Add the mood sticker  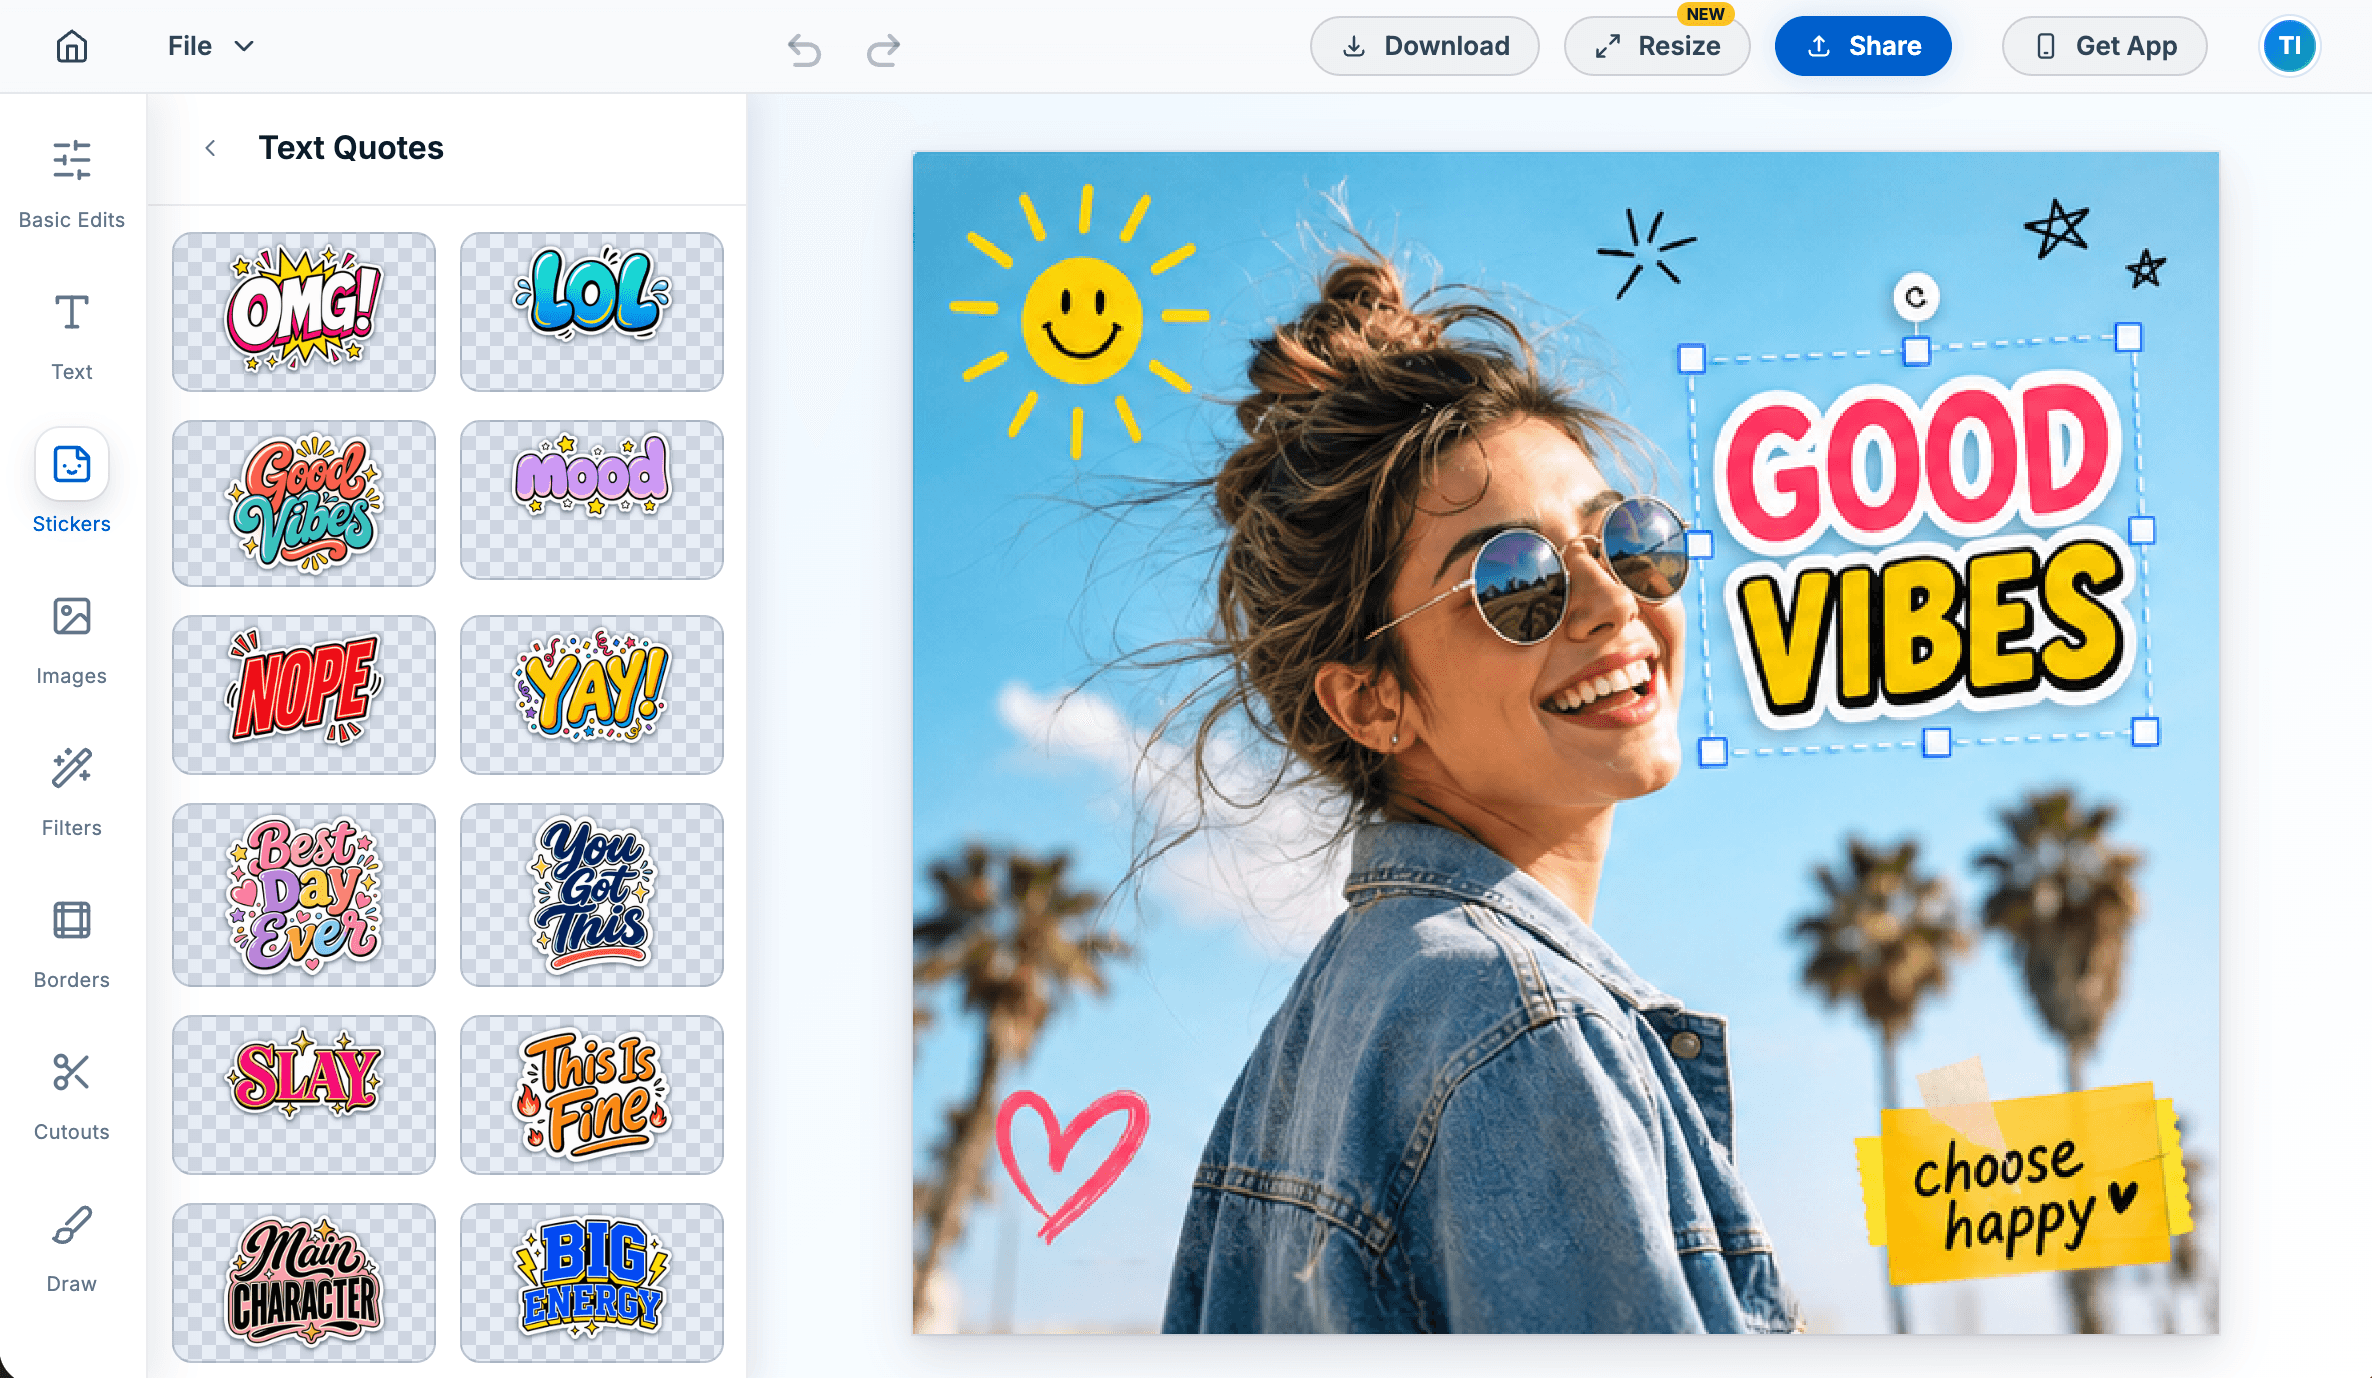[x=592, y=499]
